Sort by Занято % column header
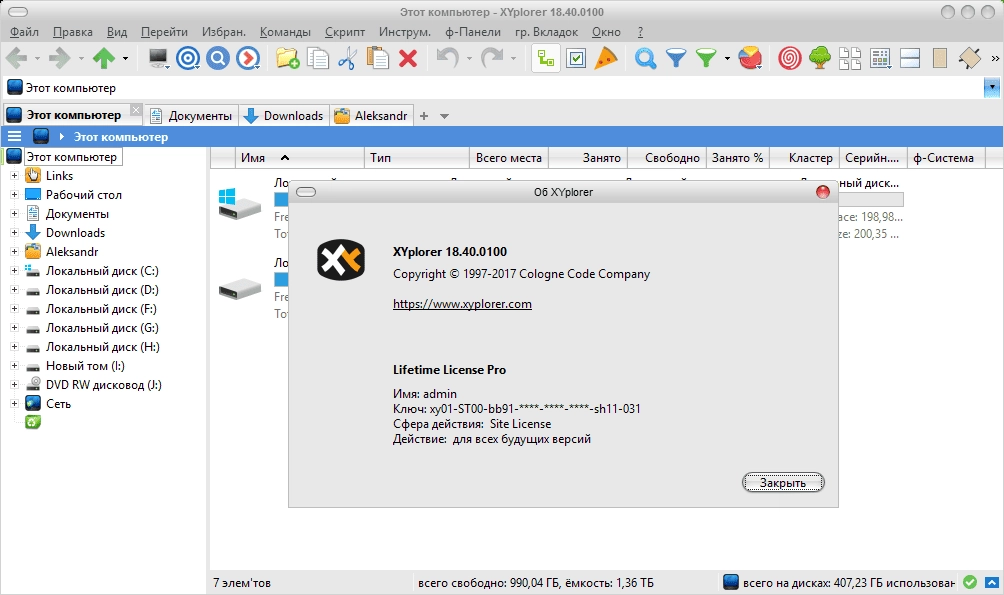 [x=738, y=158]
